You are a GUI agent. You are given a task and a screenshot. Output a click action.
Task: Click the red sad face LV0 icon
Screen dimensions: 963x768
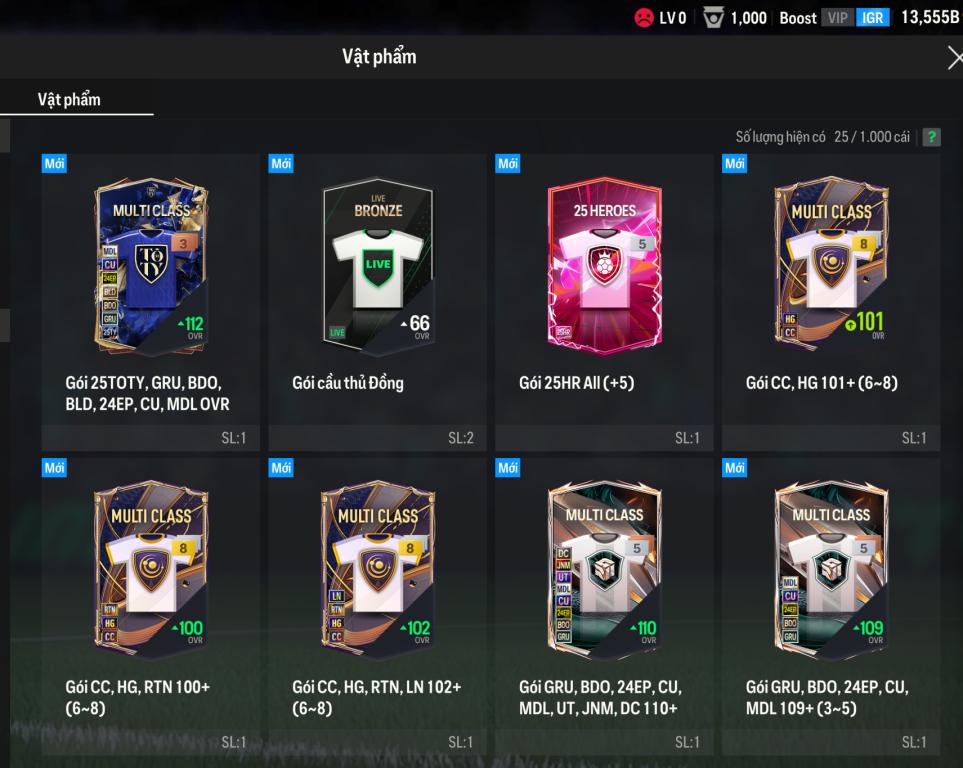(x=643, y=17)
